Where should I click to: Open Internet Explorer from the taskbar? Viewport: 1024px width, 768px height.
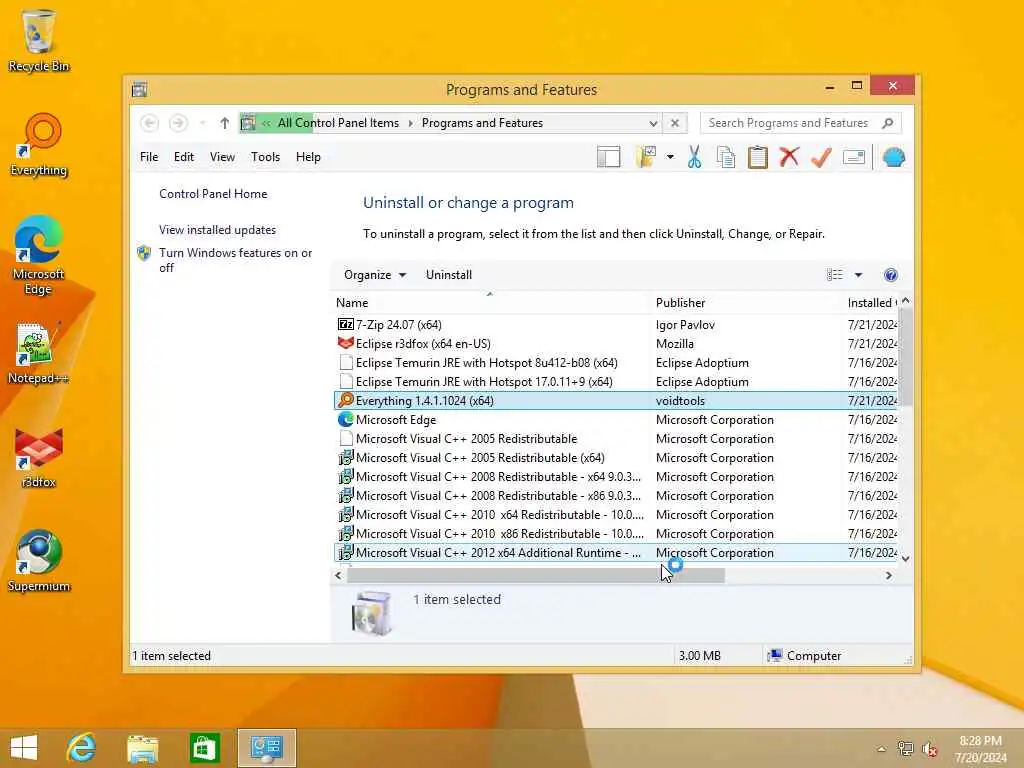coord(82,748)
